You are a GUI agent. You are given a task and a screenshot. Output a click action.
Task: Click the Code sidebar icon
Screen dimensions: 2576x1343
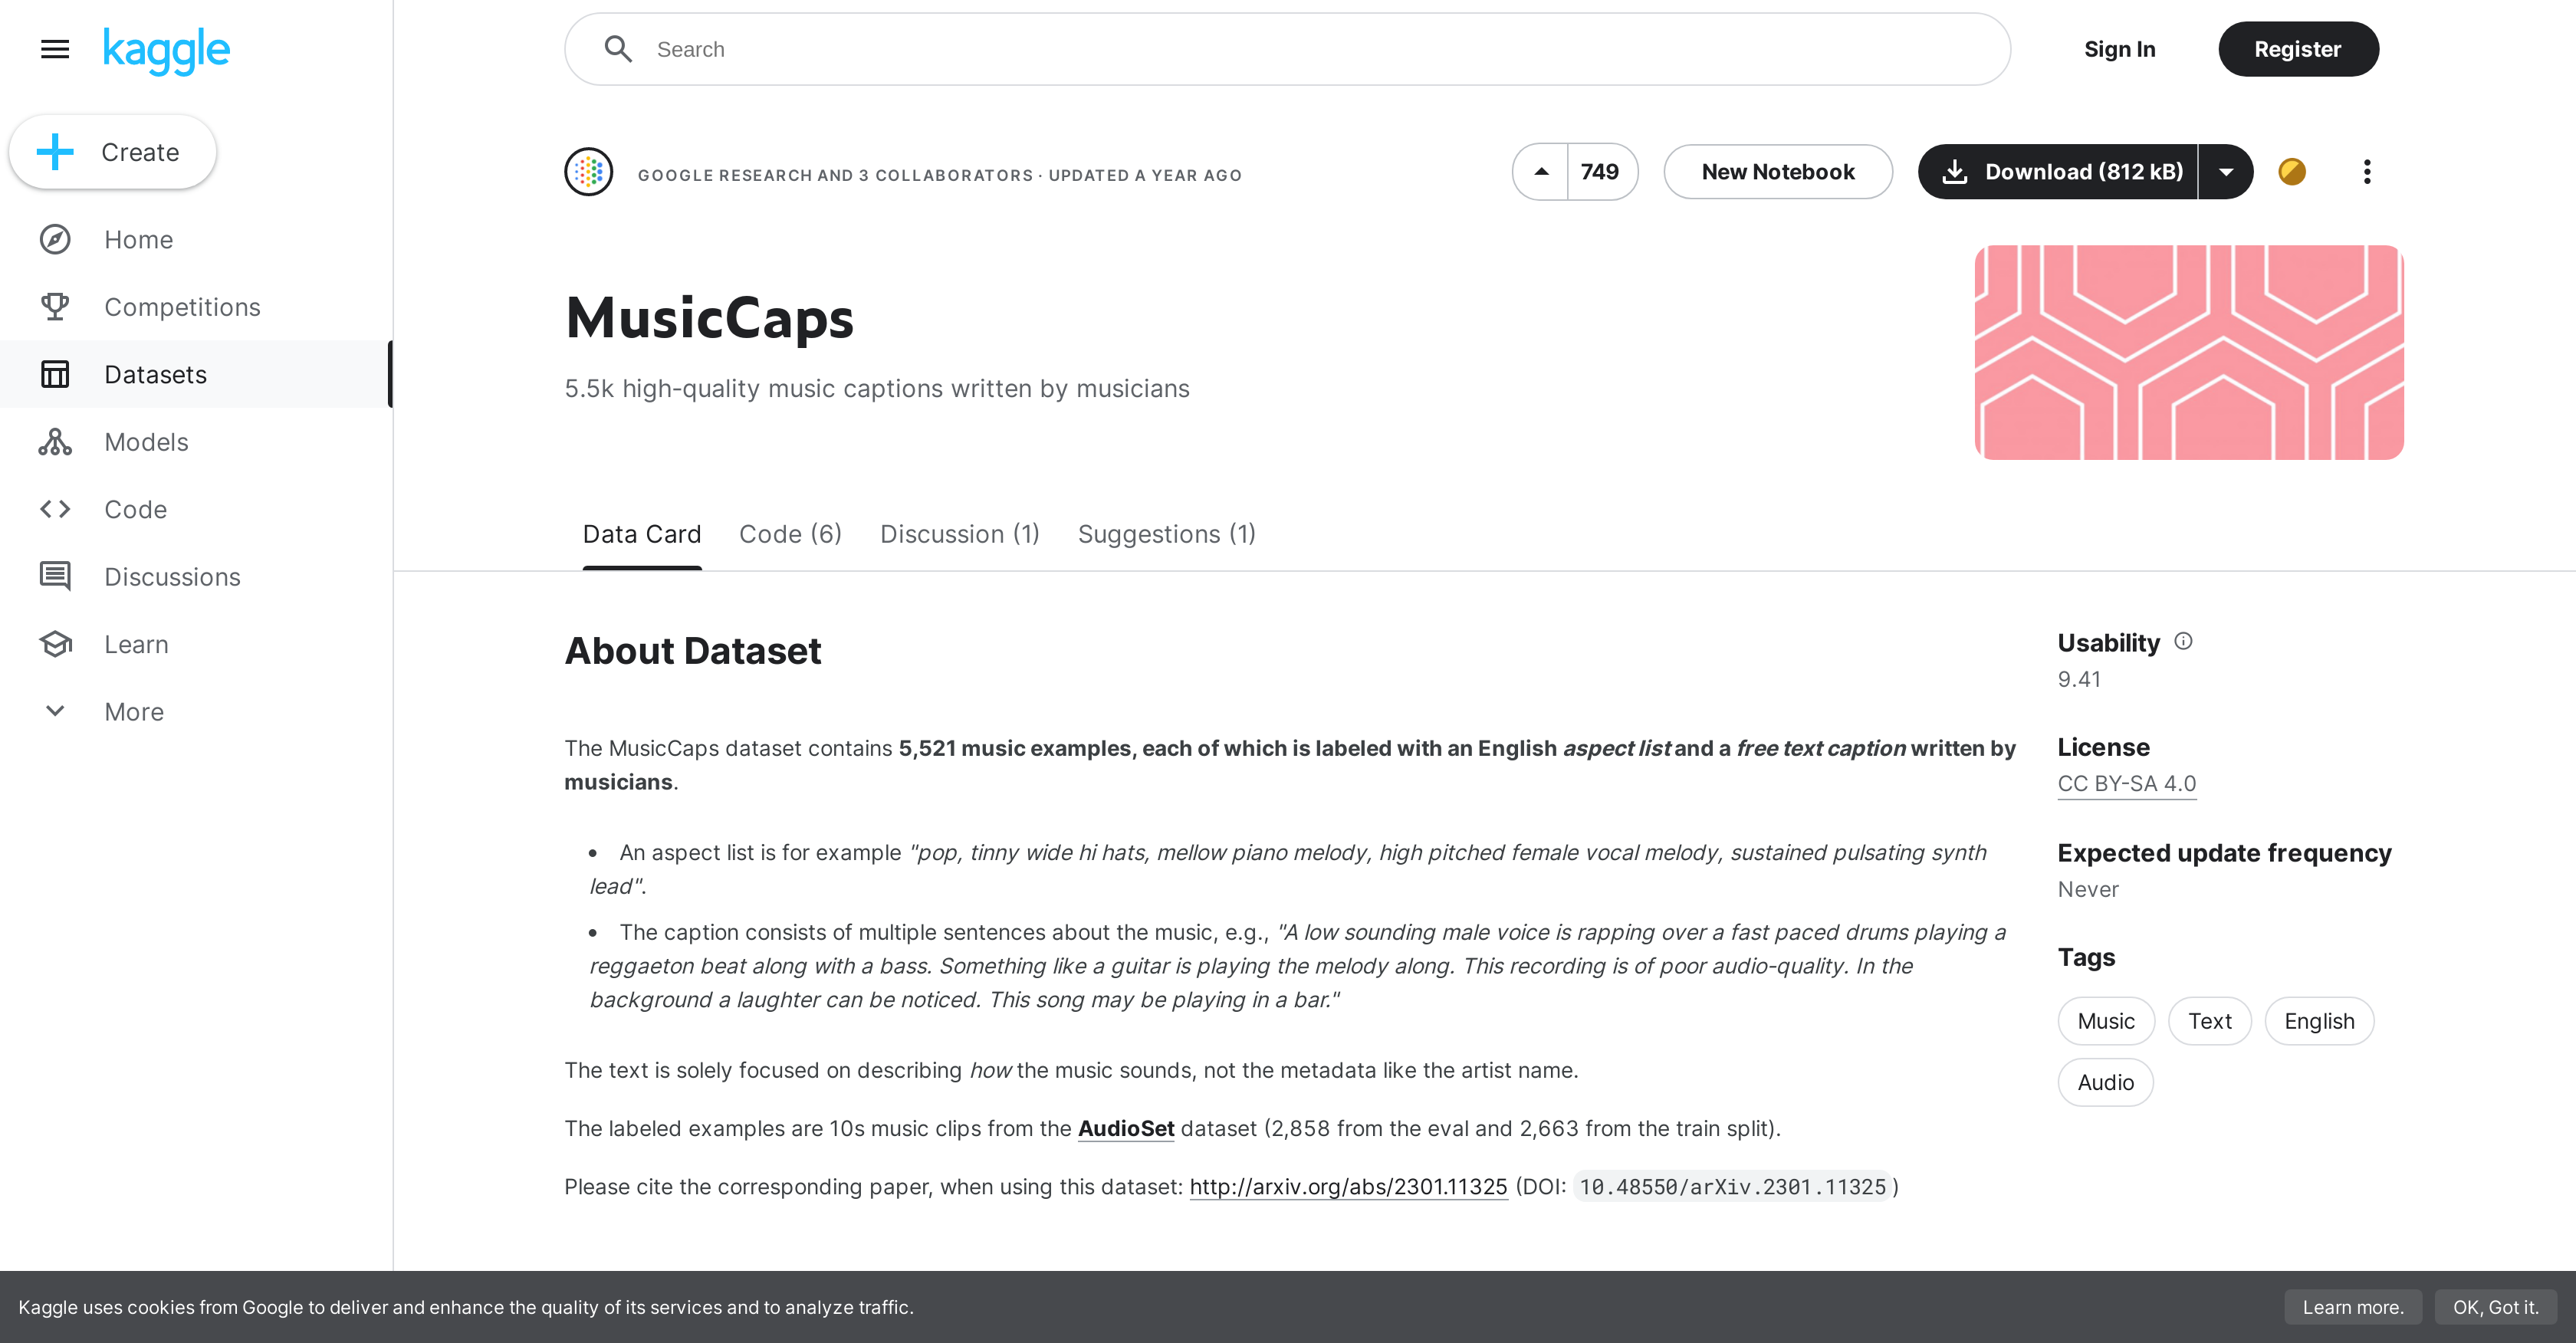(54, 508)
